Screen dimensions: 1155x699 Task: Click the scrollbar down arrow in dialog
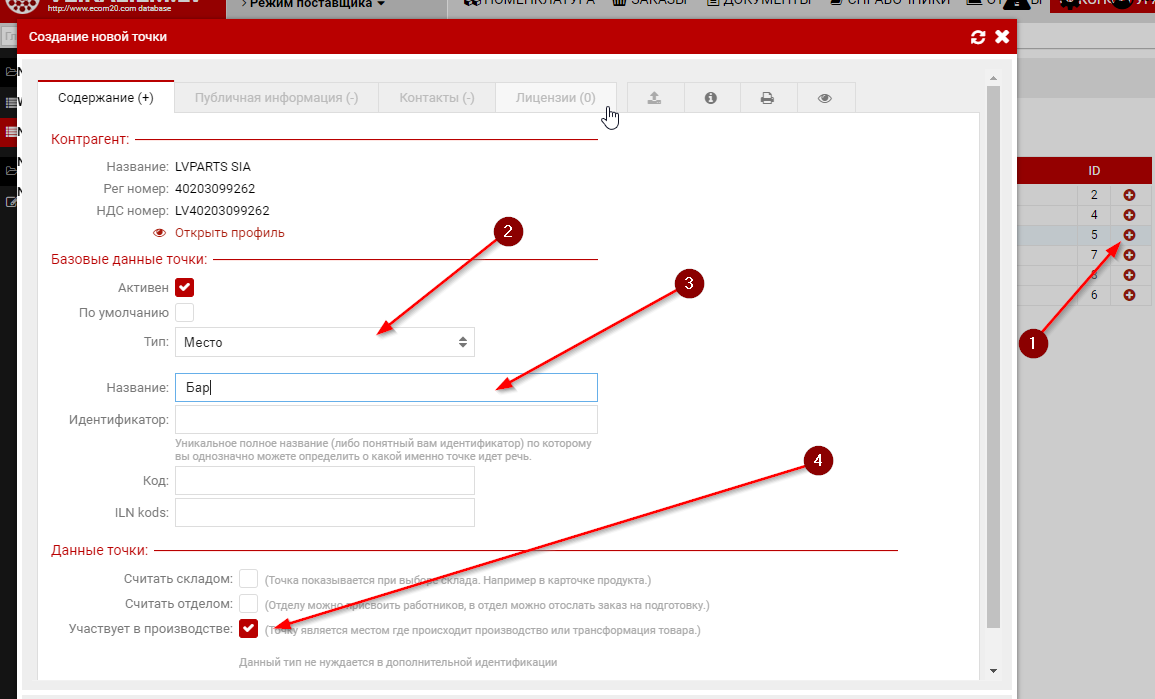coord(992,670)
